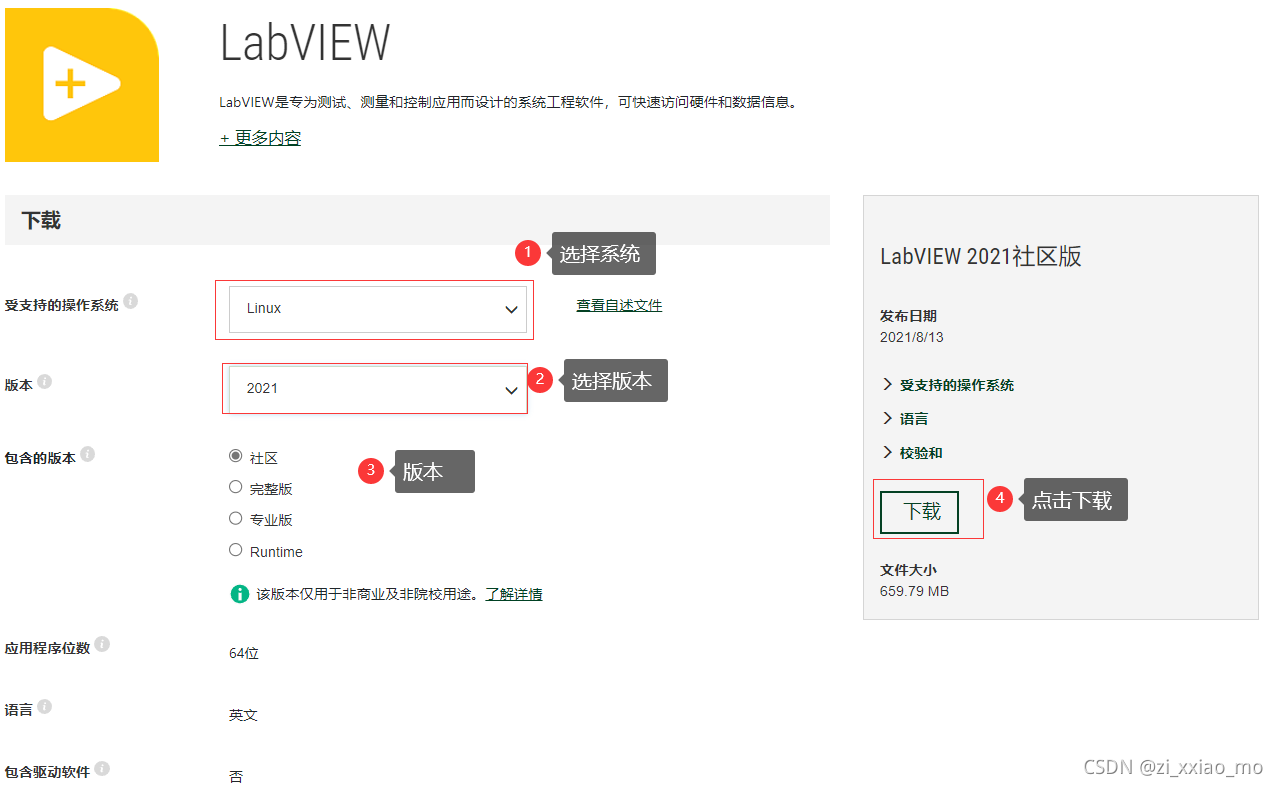
Task: Click the 下载 download button
Action: (920, 512)
